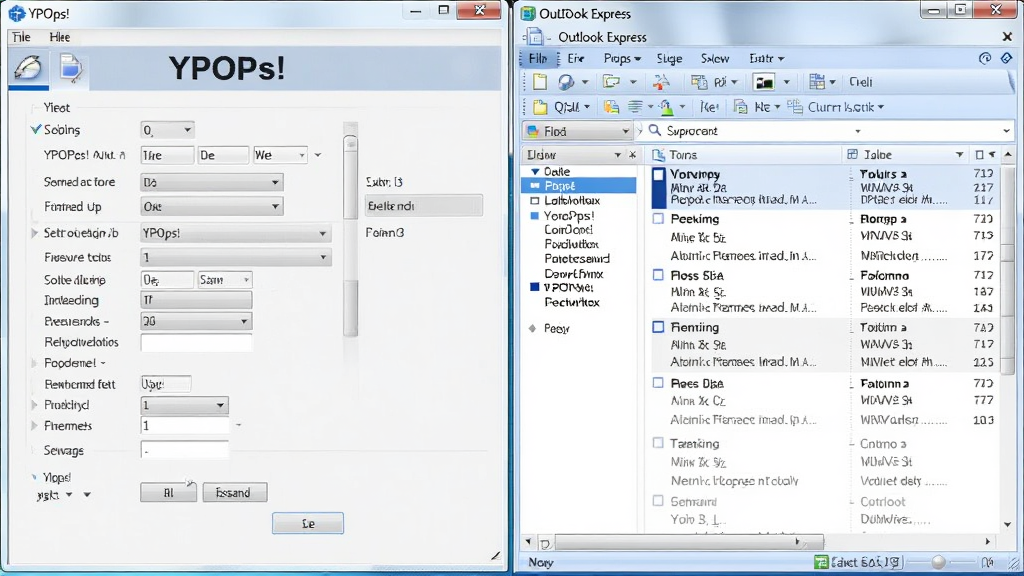
Task: Click the orange copy folder icon in second toolbar
Action: 611,106
